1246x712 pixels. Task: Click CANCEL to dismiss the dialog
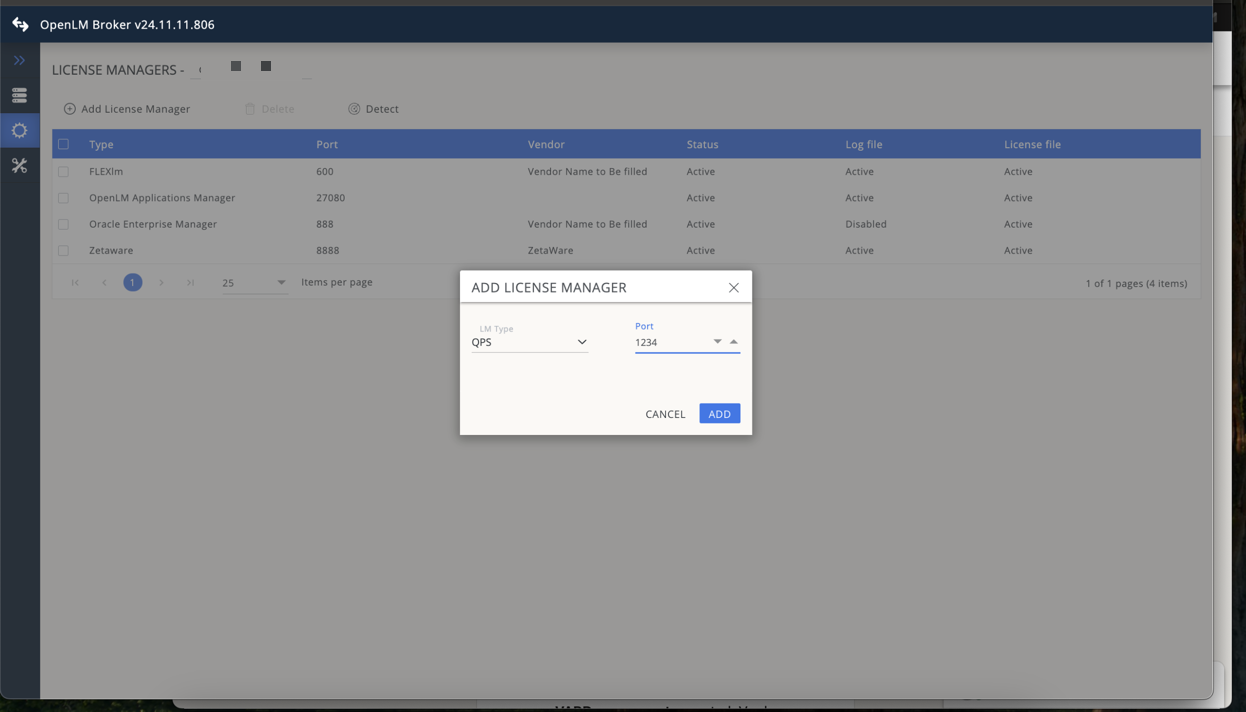pos(664,413)
